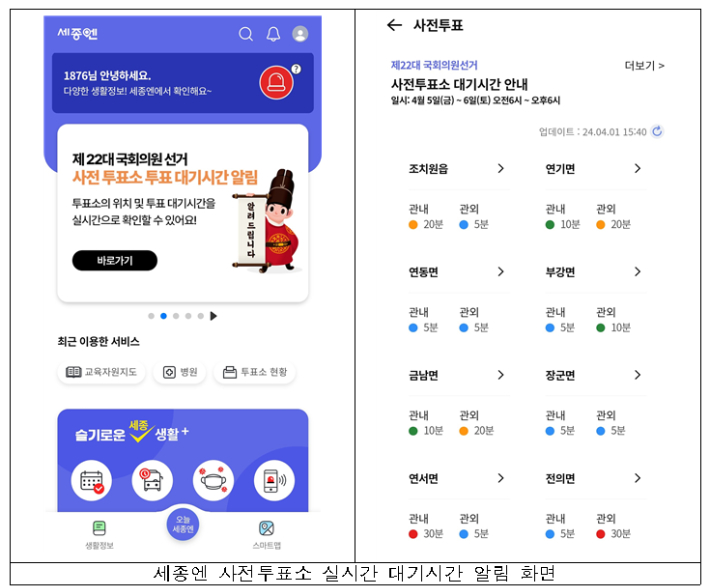Select the fifth carousel dot
Viewport: 710px width, 588px height.
201,316
